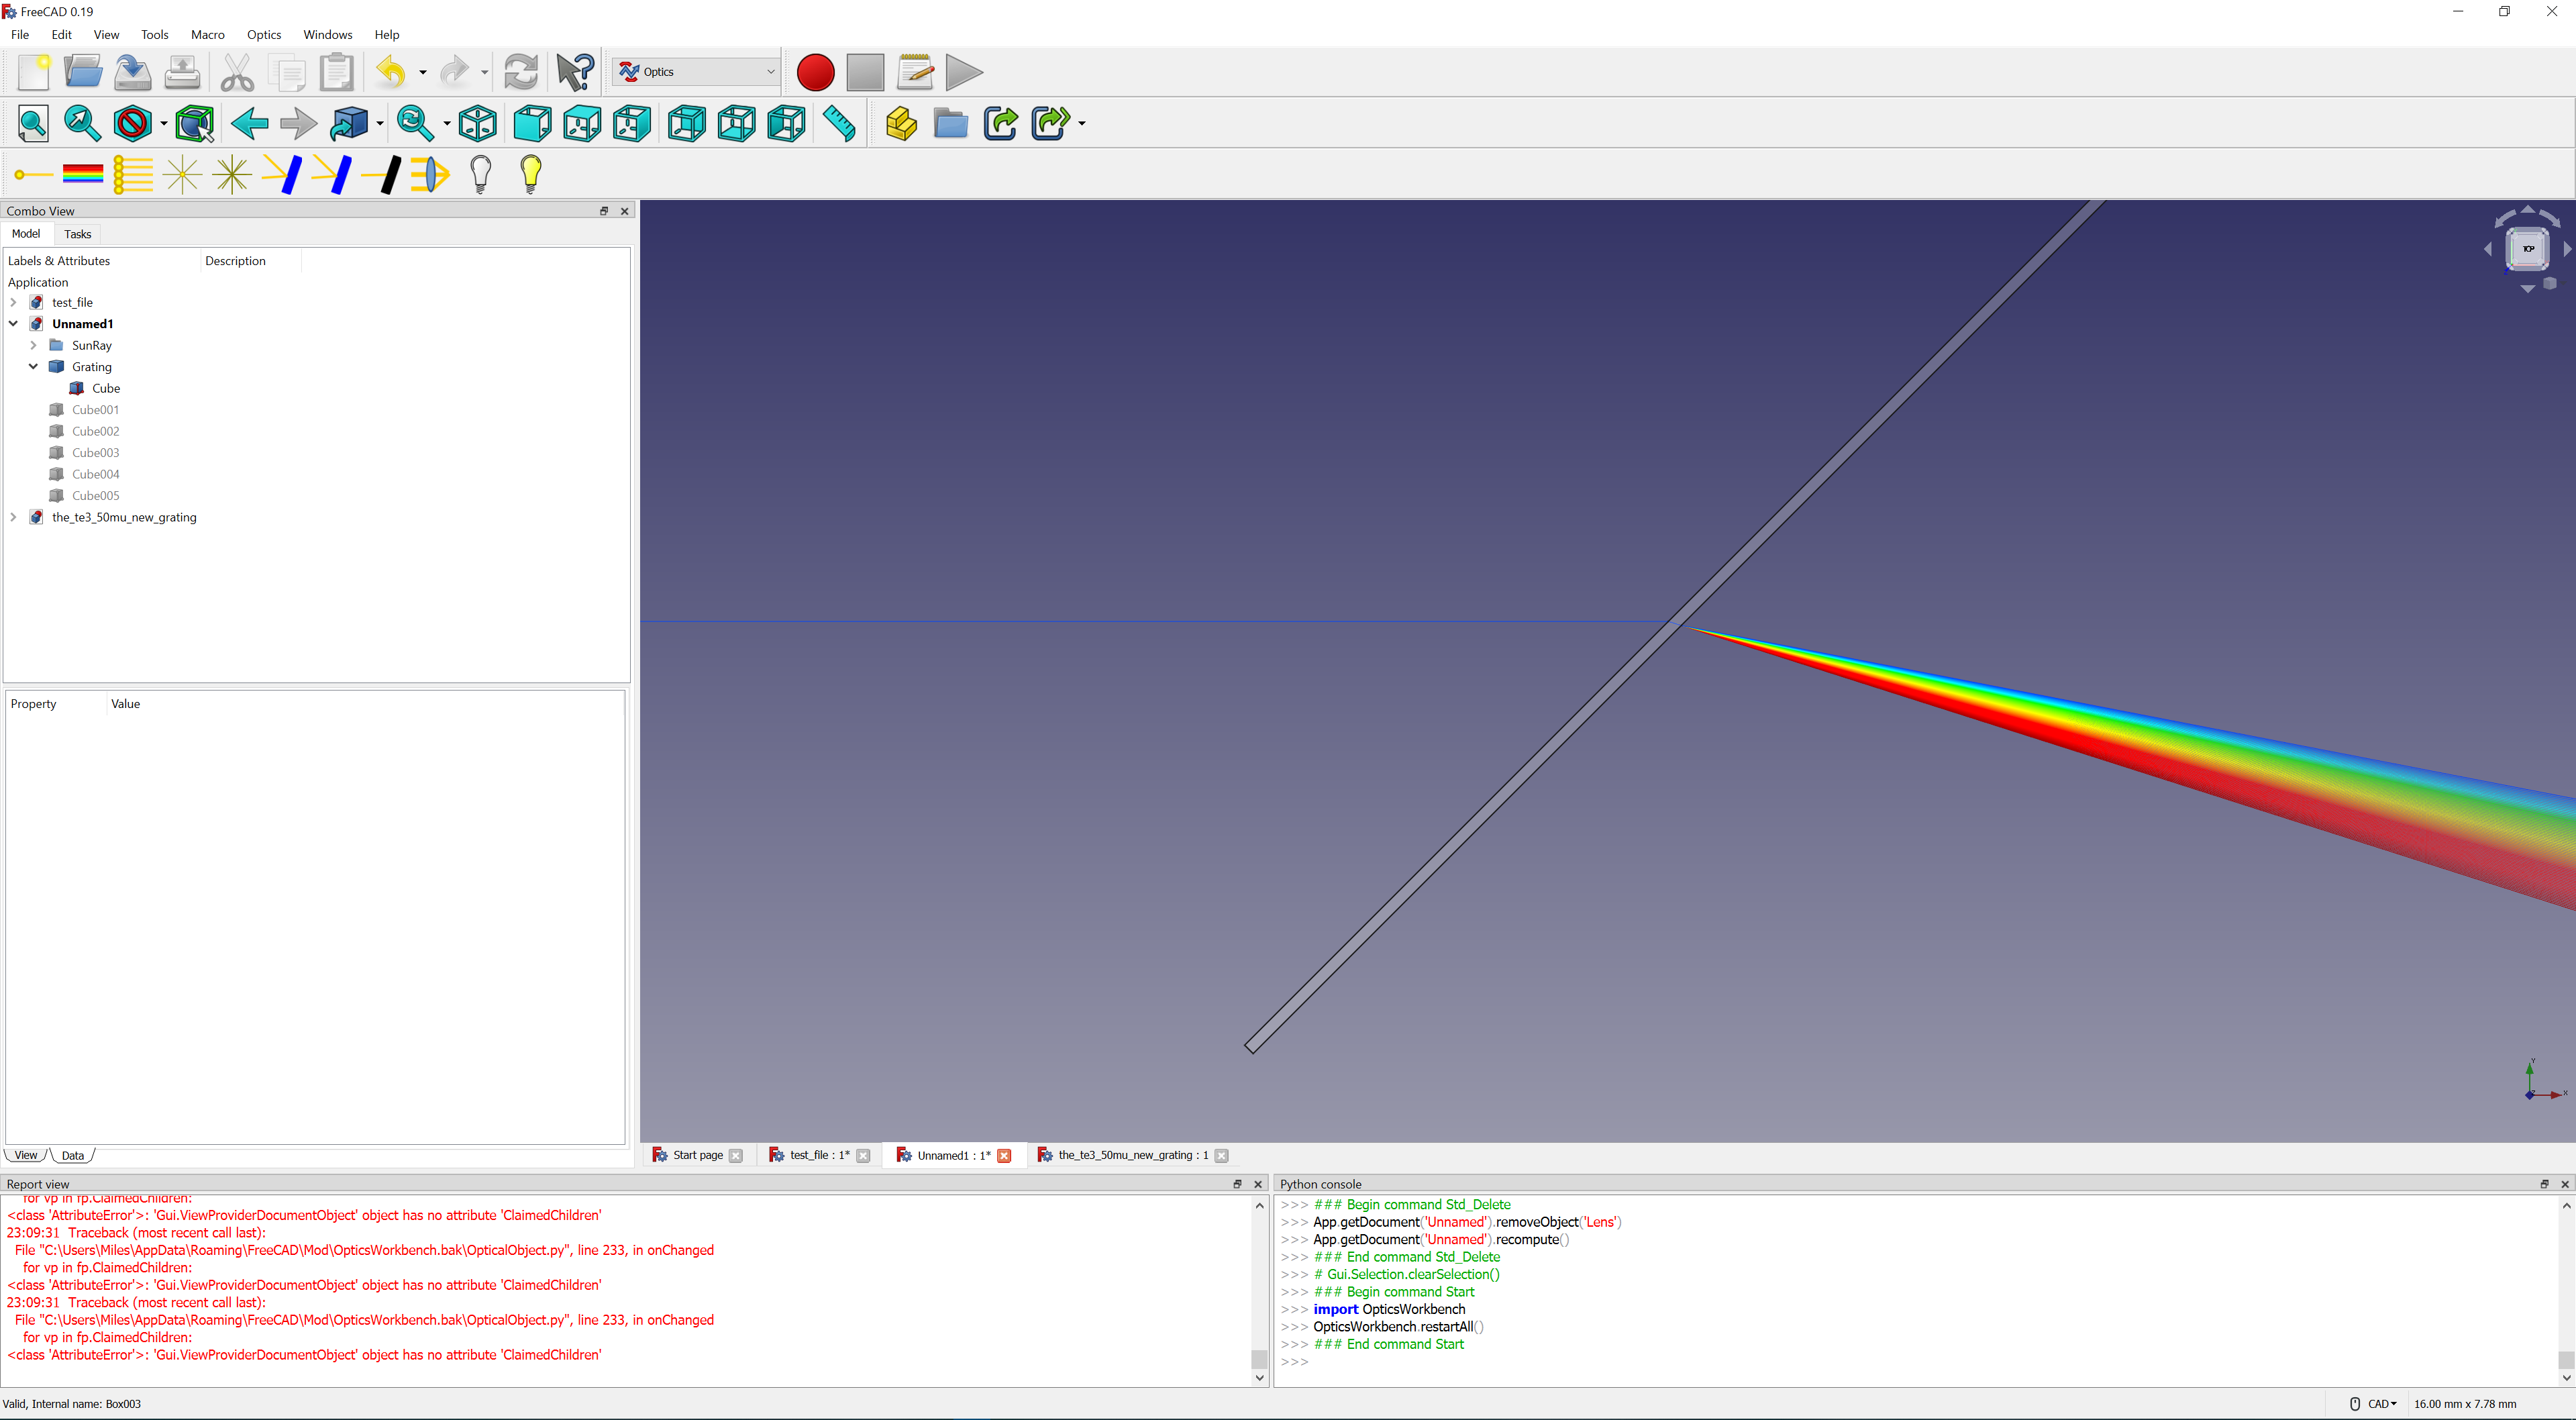Open the Data property tab
Viewport: 2576px width, 1420px height.
(73, 1155)
